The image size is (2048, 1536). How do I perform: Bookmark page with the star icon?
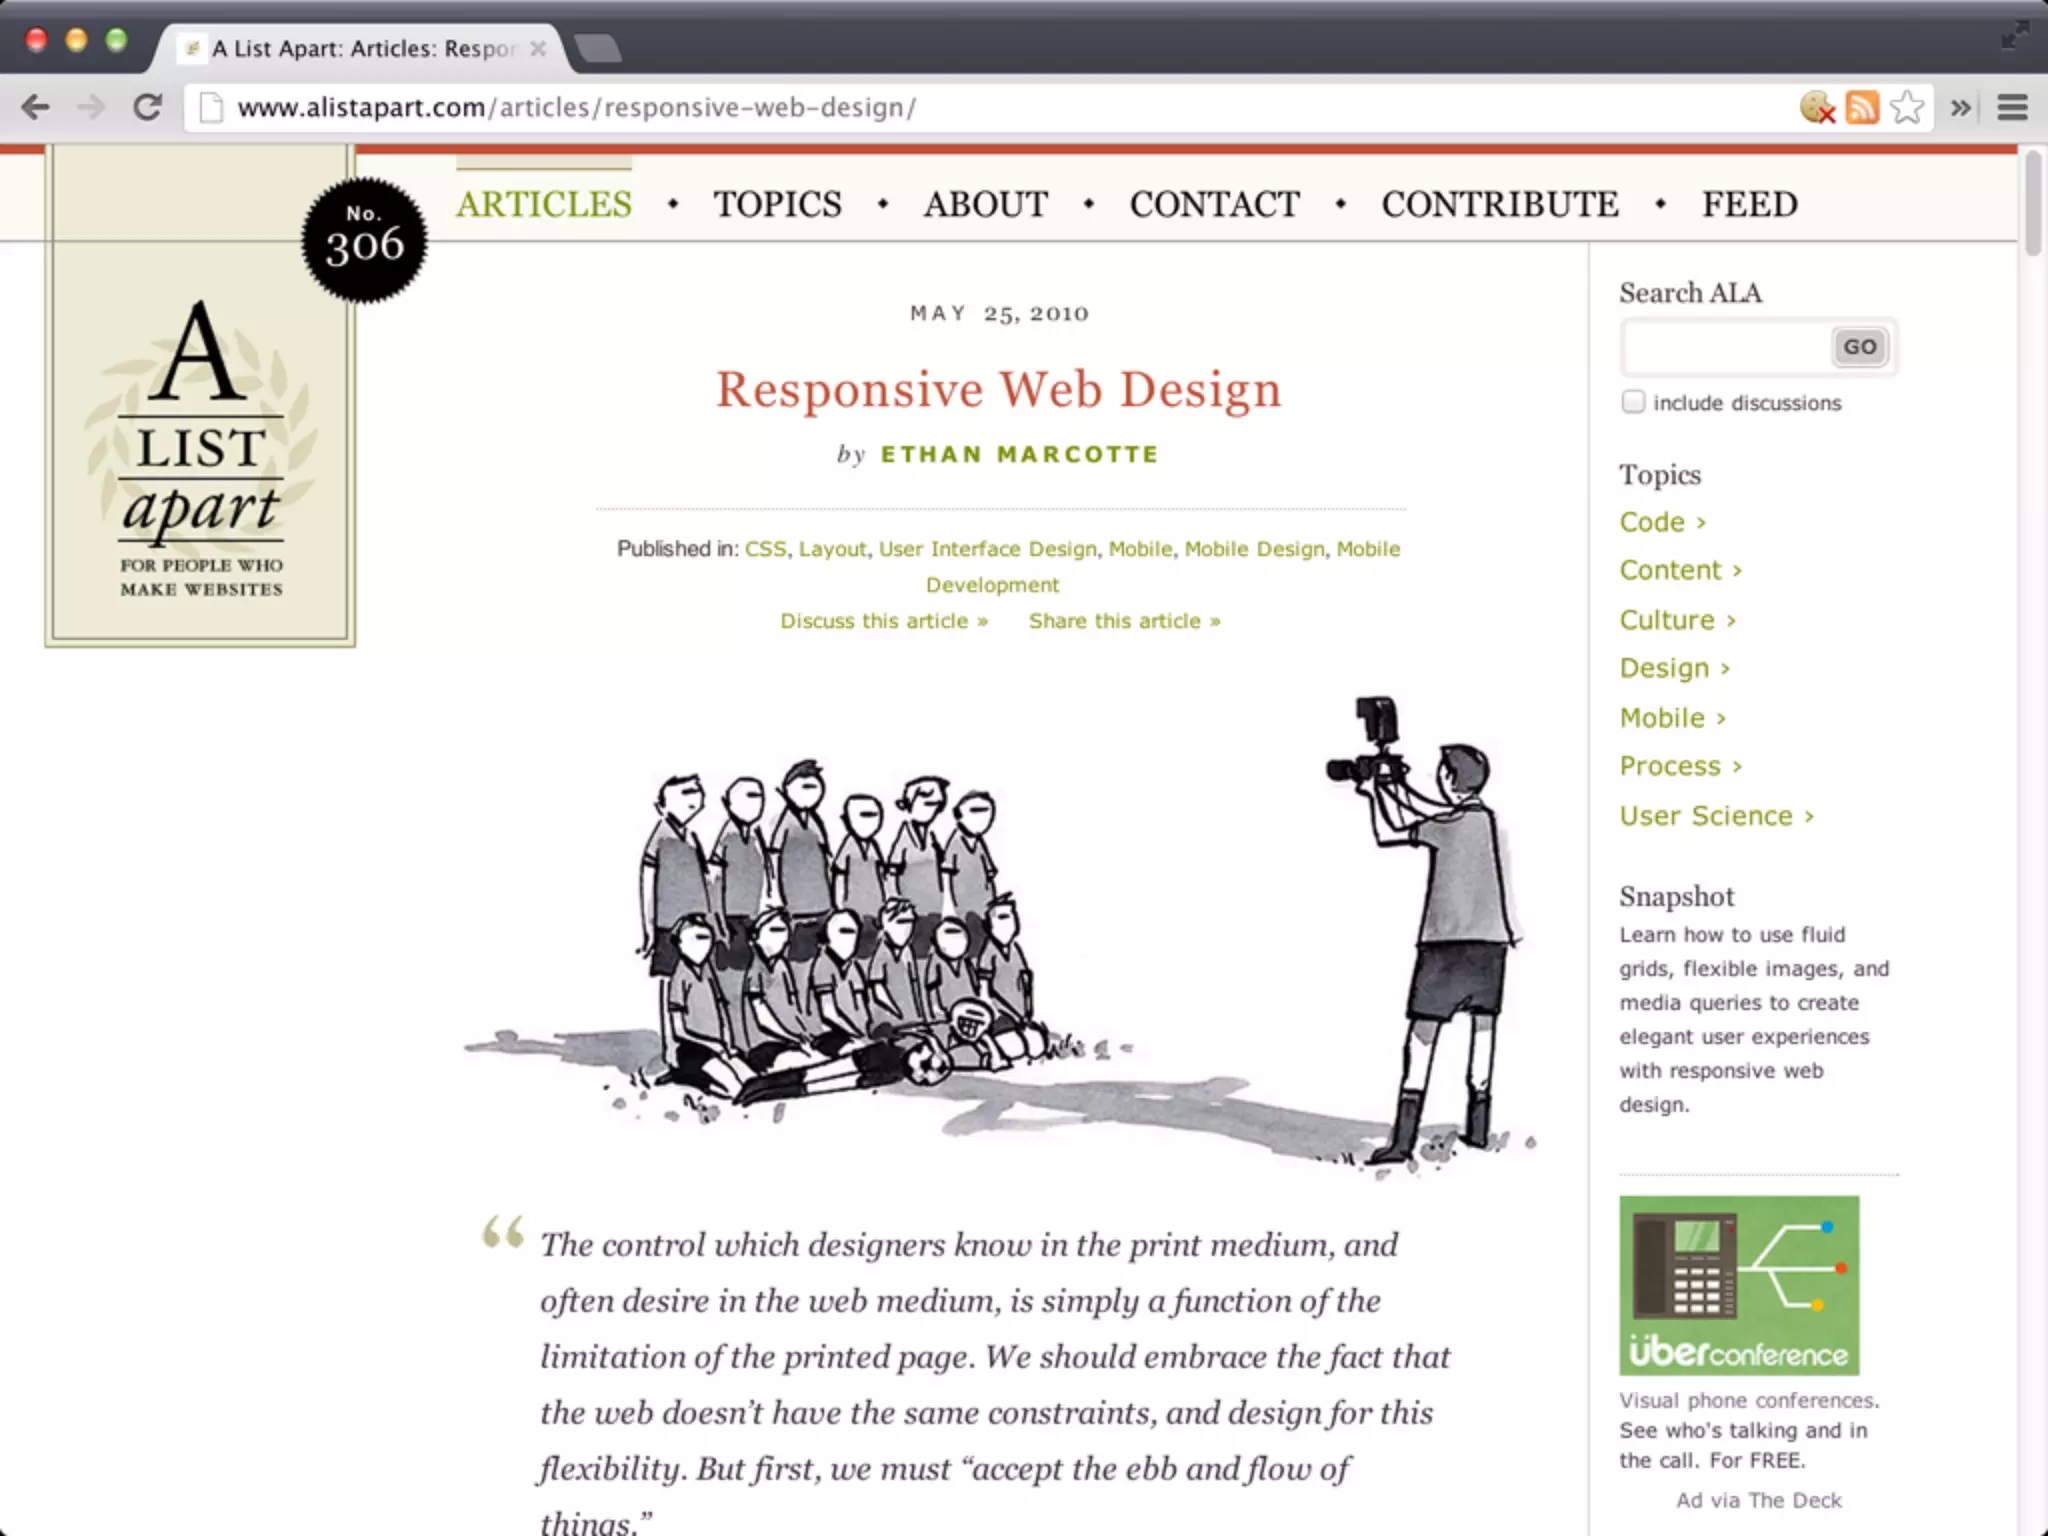(x=1907, y=107)
